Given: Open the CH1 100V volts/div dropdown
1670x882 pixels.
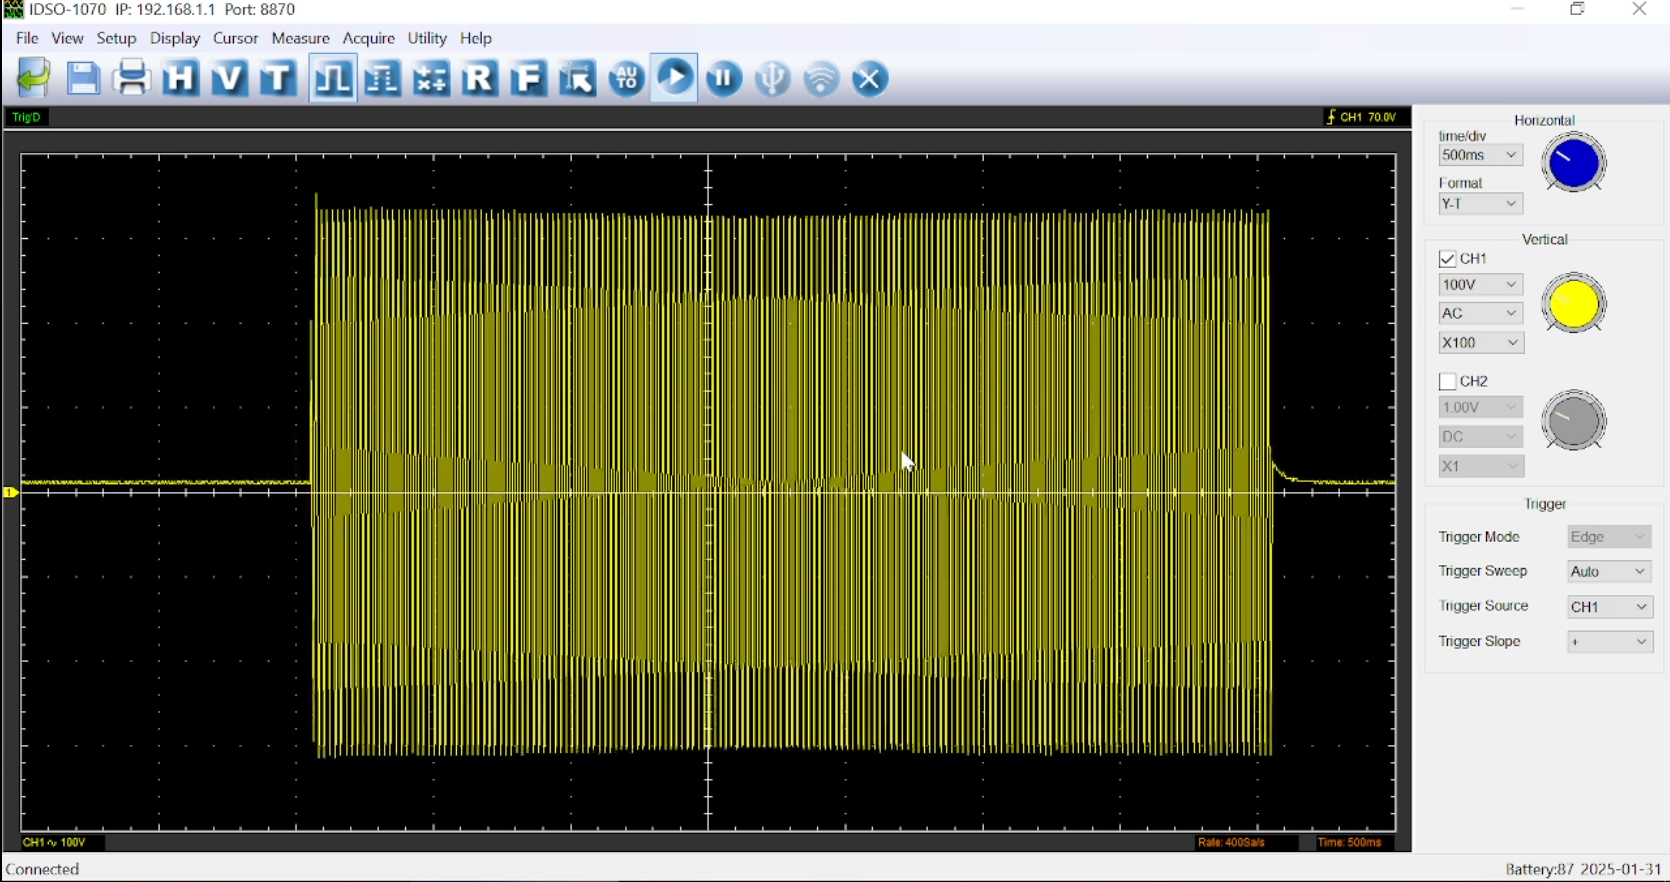Looking at the screenshot, I should click(1480, 285).
